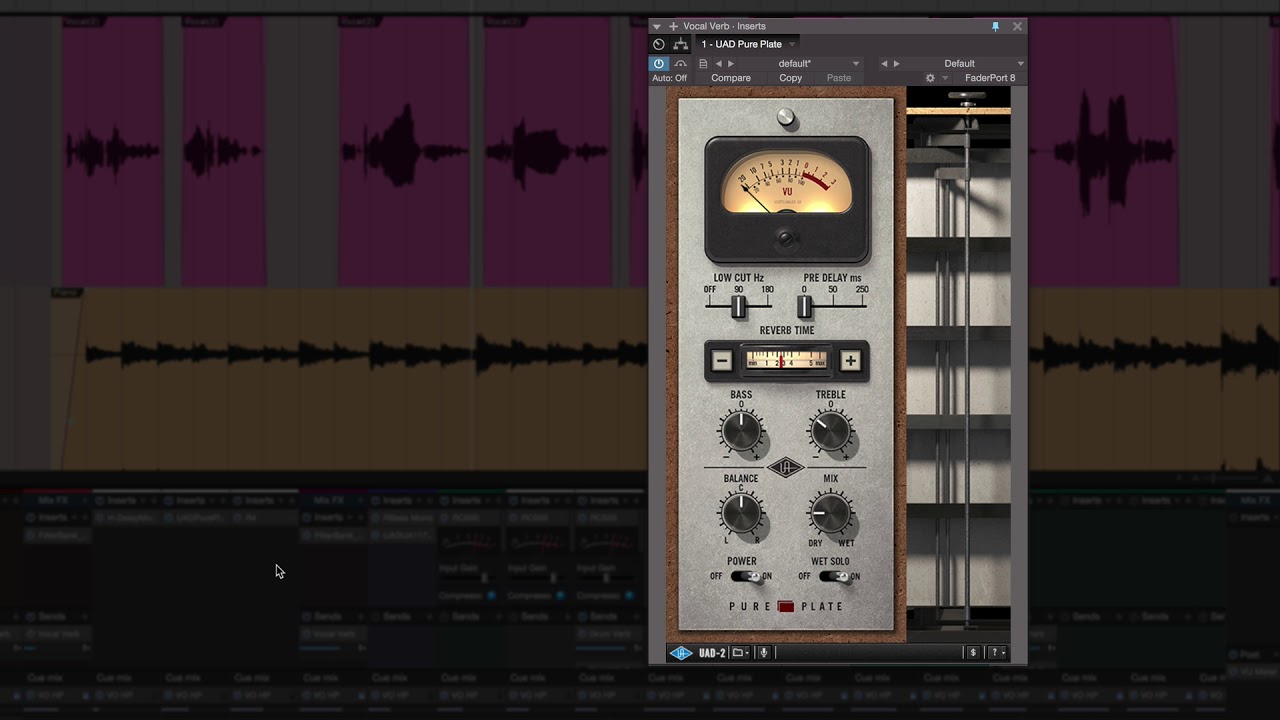The width and height of the screenshot is (1280, 720).
Task: Open the gear settings icon
Action: click(x=930, y=78)
